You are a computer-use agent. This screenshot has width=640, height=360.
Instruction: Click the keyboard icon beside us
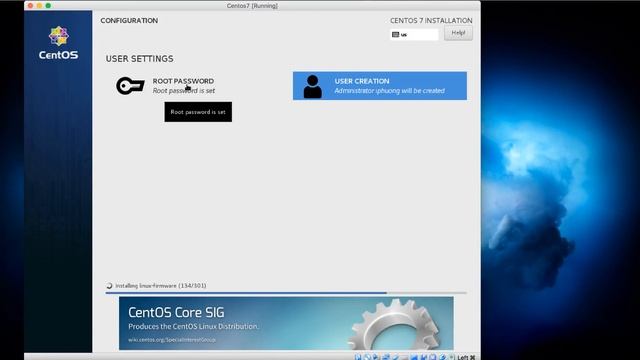pyautogui.click(x=395, y=35)
